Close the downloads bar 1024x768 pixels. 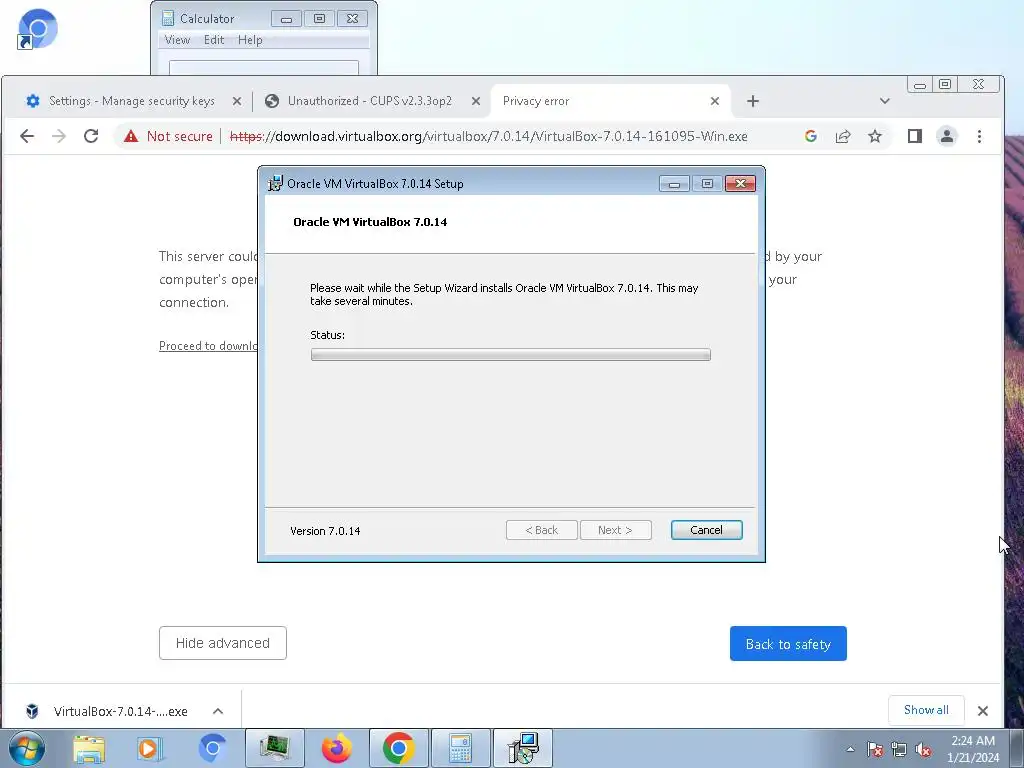(982, 711)
